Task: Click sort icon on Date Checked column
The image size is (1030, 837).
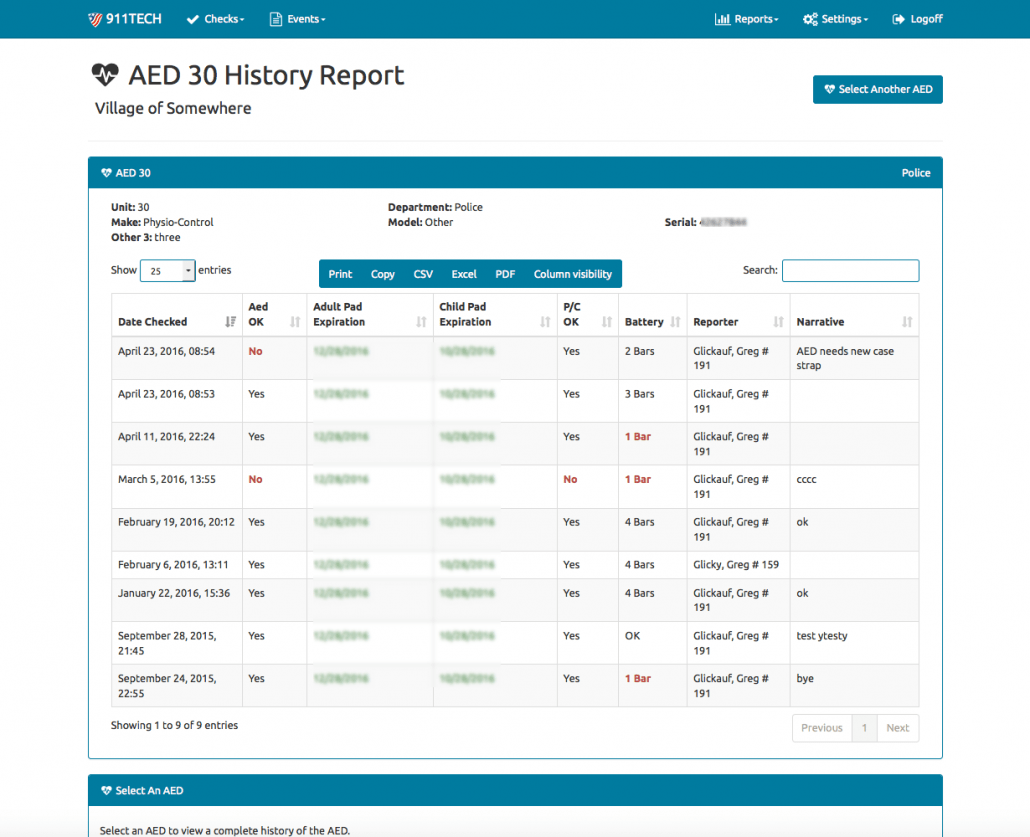Action: 231,322
